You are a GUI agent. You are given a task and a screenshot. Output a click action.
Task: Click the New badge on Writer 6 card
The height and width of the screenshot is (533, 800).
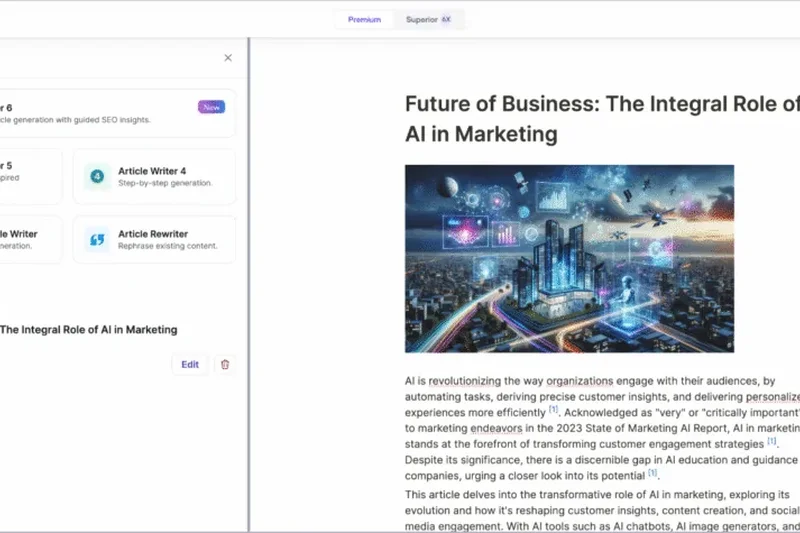212,107
